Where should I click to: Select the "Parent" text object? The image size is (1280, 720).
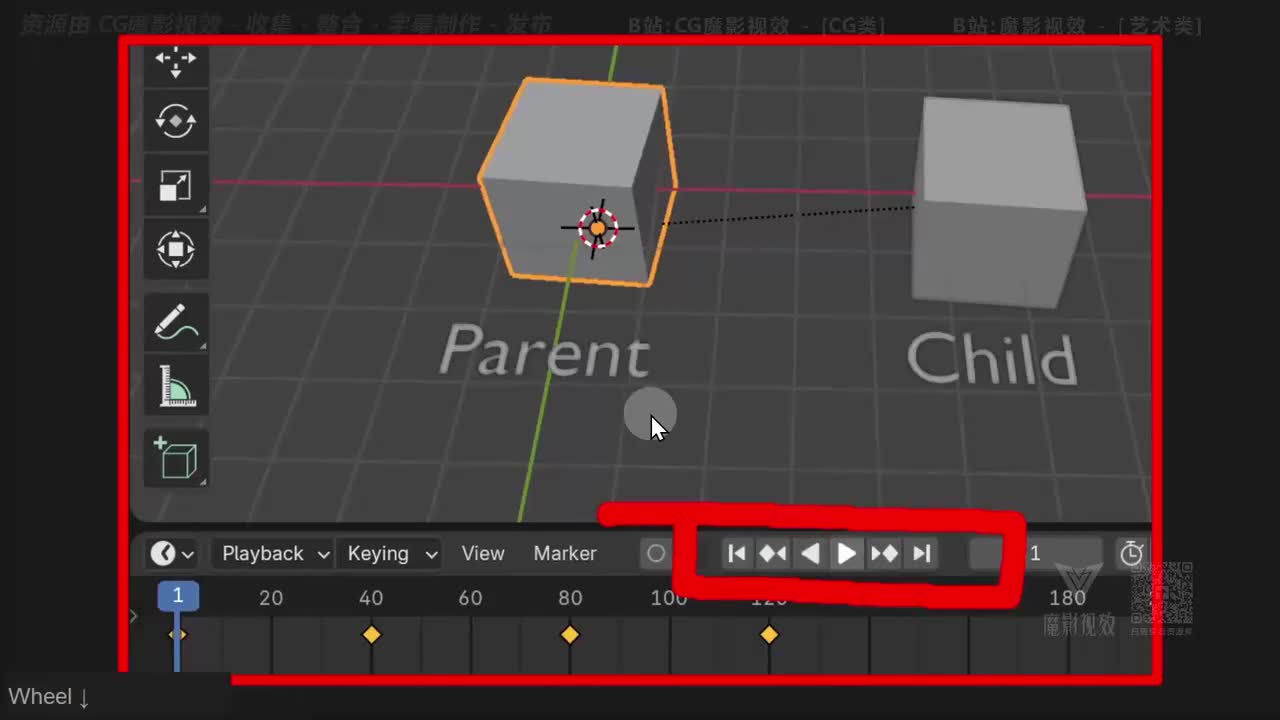coord(545,350)
